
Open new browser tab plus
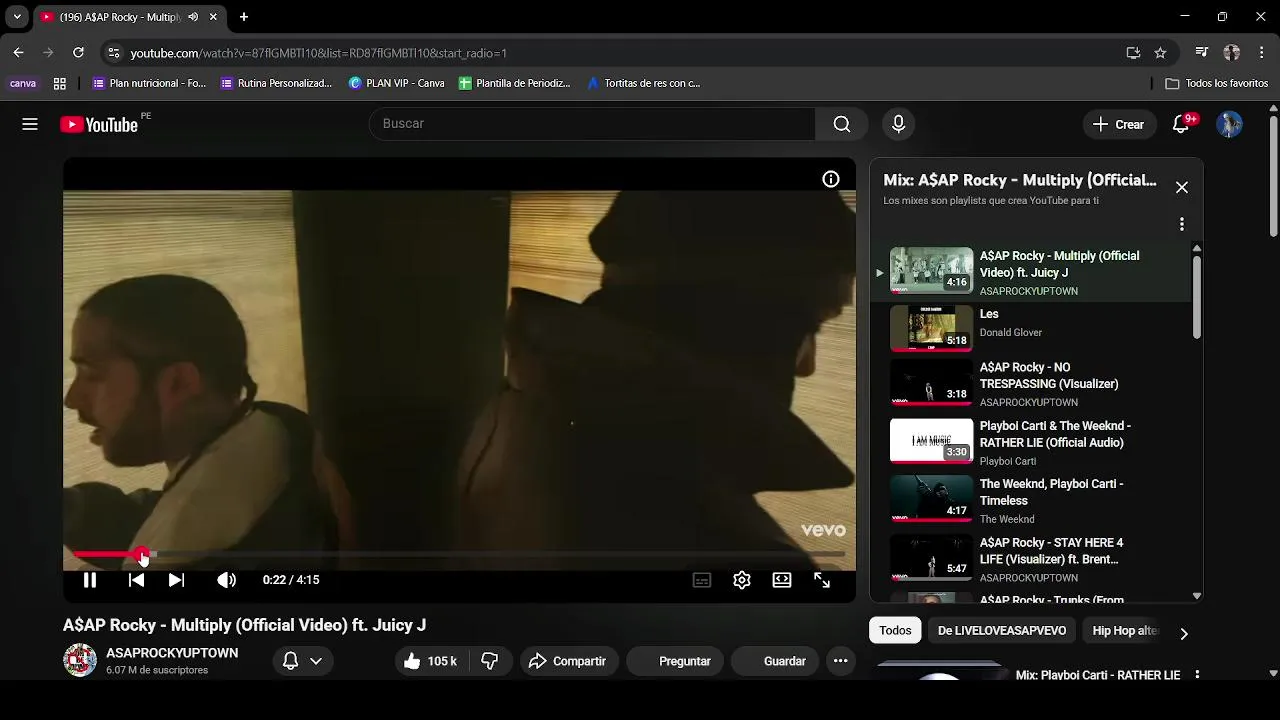[x=244, y=17]
